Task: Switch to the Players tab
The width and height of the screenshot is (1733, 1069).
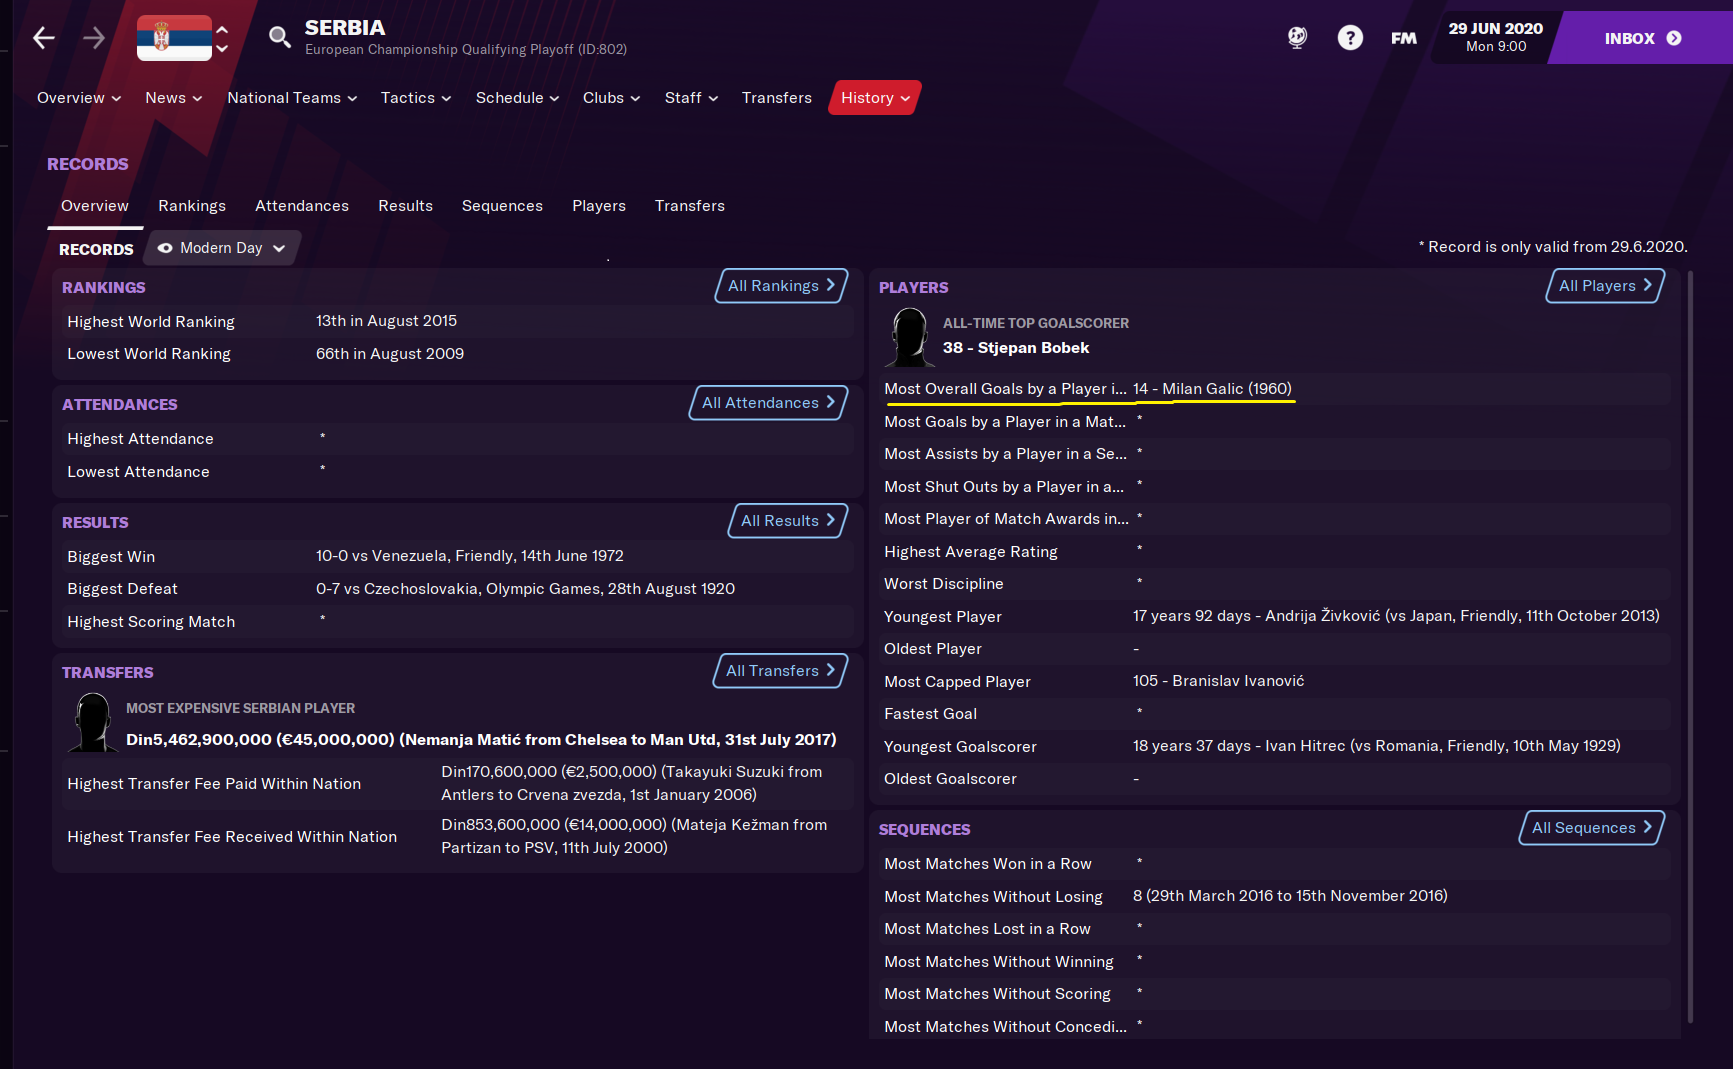Action: [599, 206]
